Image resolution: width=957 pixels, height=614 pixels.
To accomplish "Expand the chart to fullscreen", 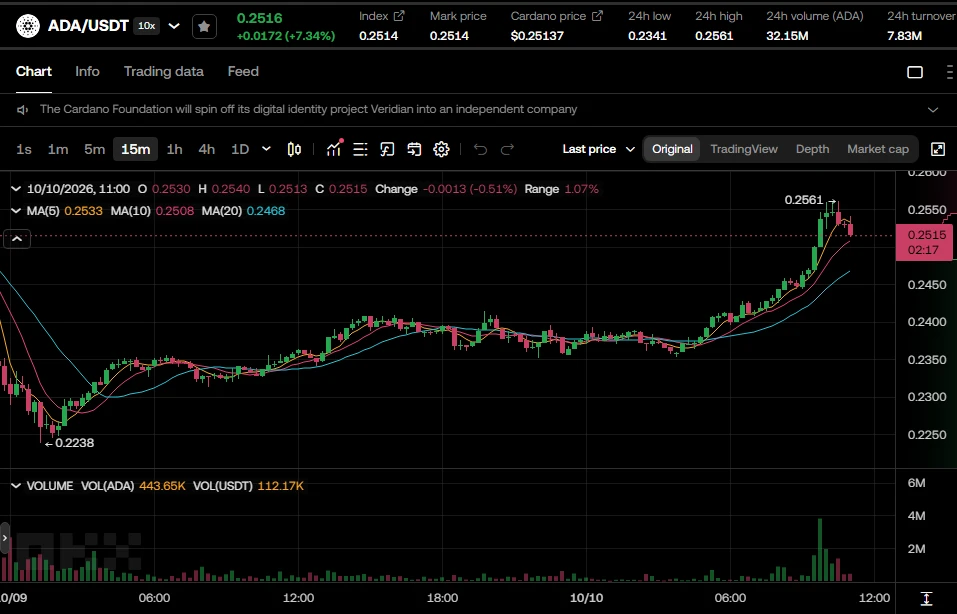I will coord(938,150).
